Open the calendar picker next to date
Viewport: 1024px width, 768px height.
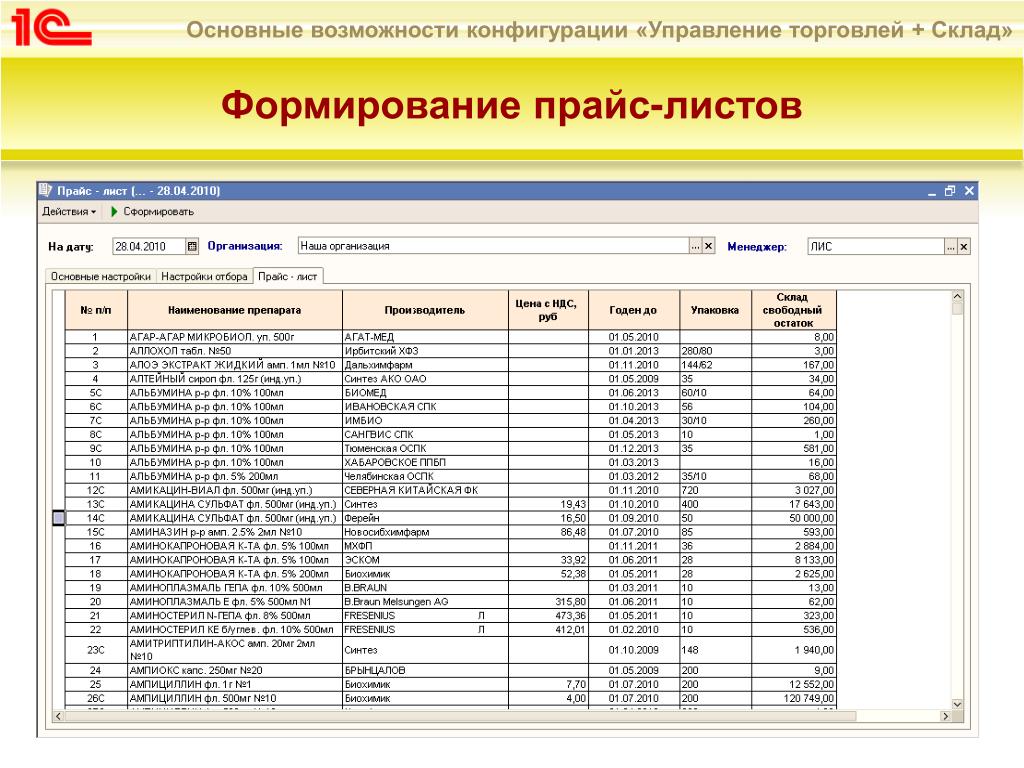[x=192, y=246]
